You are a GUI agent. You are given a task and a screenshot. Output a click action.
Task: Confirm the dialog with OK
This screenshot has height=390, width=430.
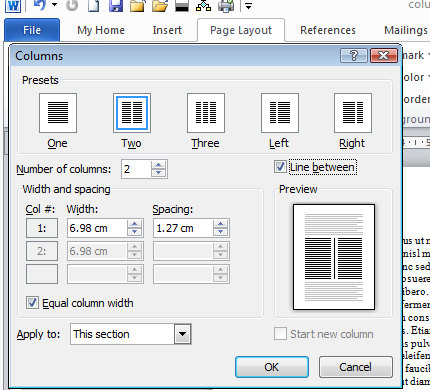(272, 367)
